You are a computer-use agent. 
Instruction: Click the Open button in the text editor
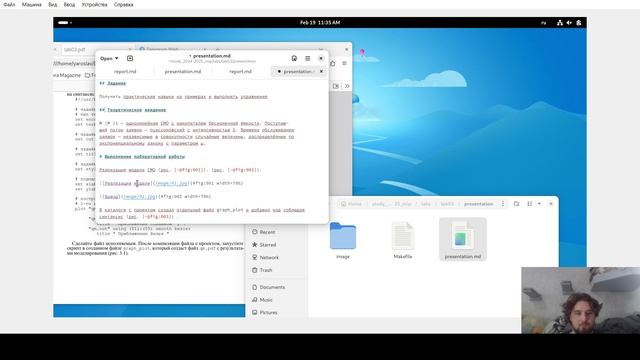pyautogui.click(x=106, y=58)
